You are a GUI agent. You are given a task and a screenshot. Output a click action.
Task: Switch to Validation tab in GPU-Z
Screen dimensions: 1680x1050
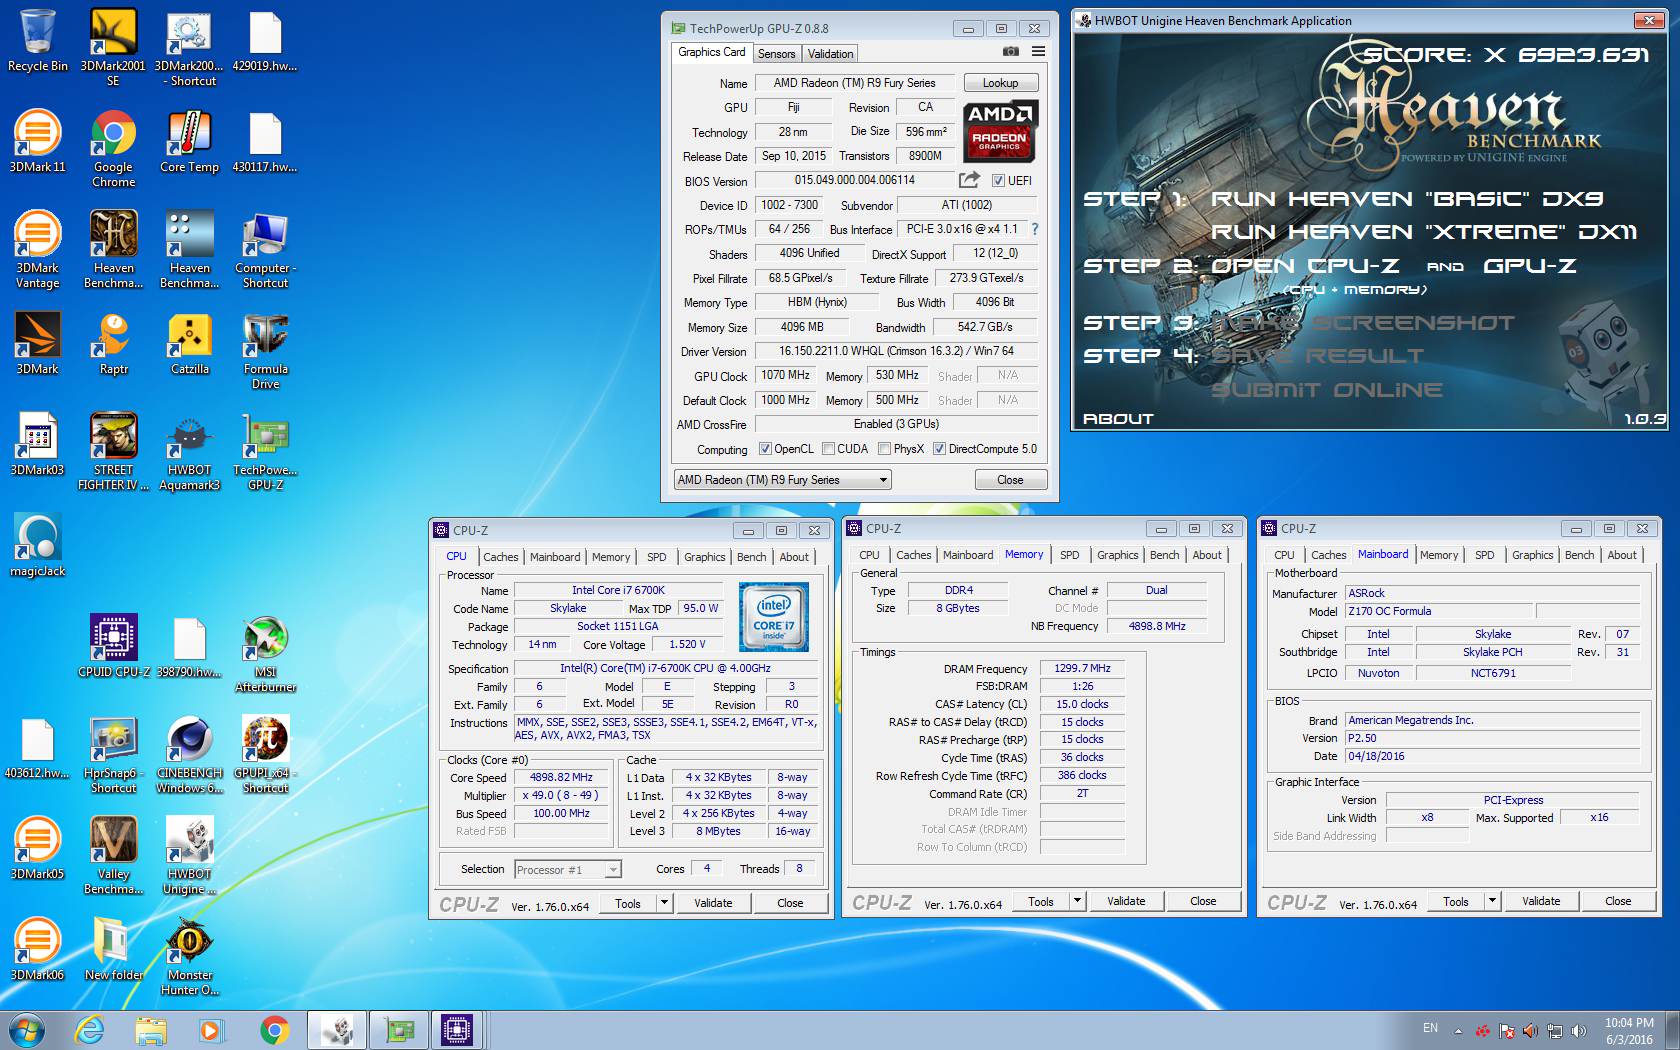tap(830, 54)
